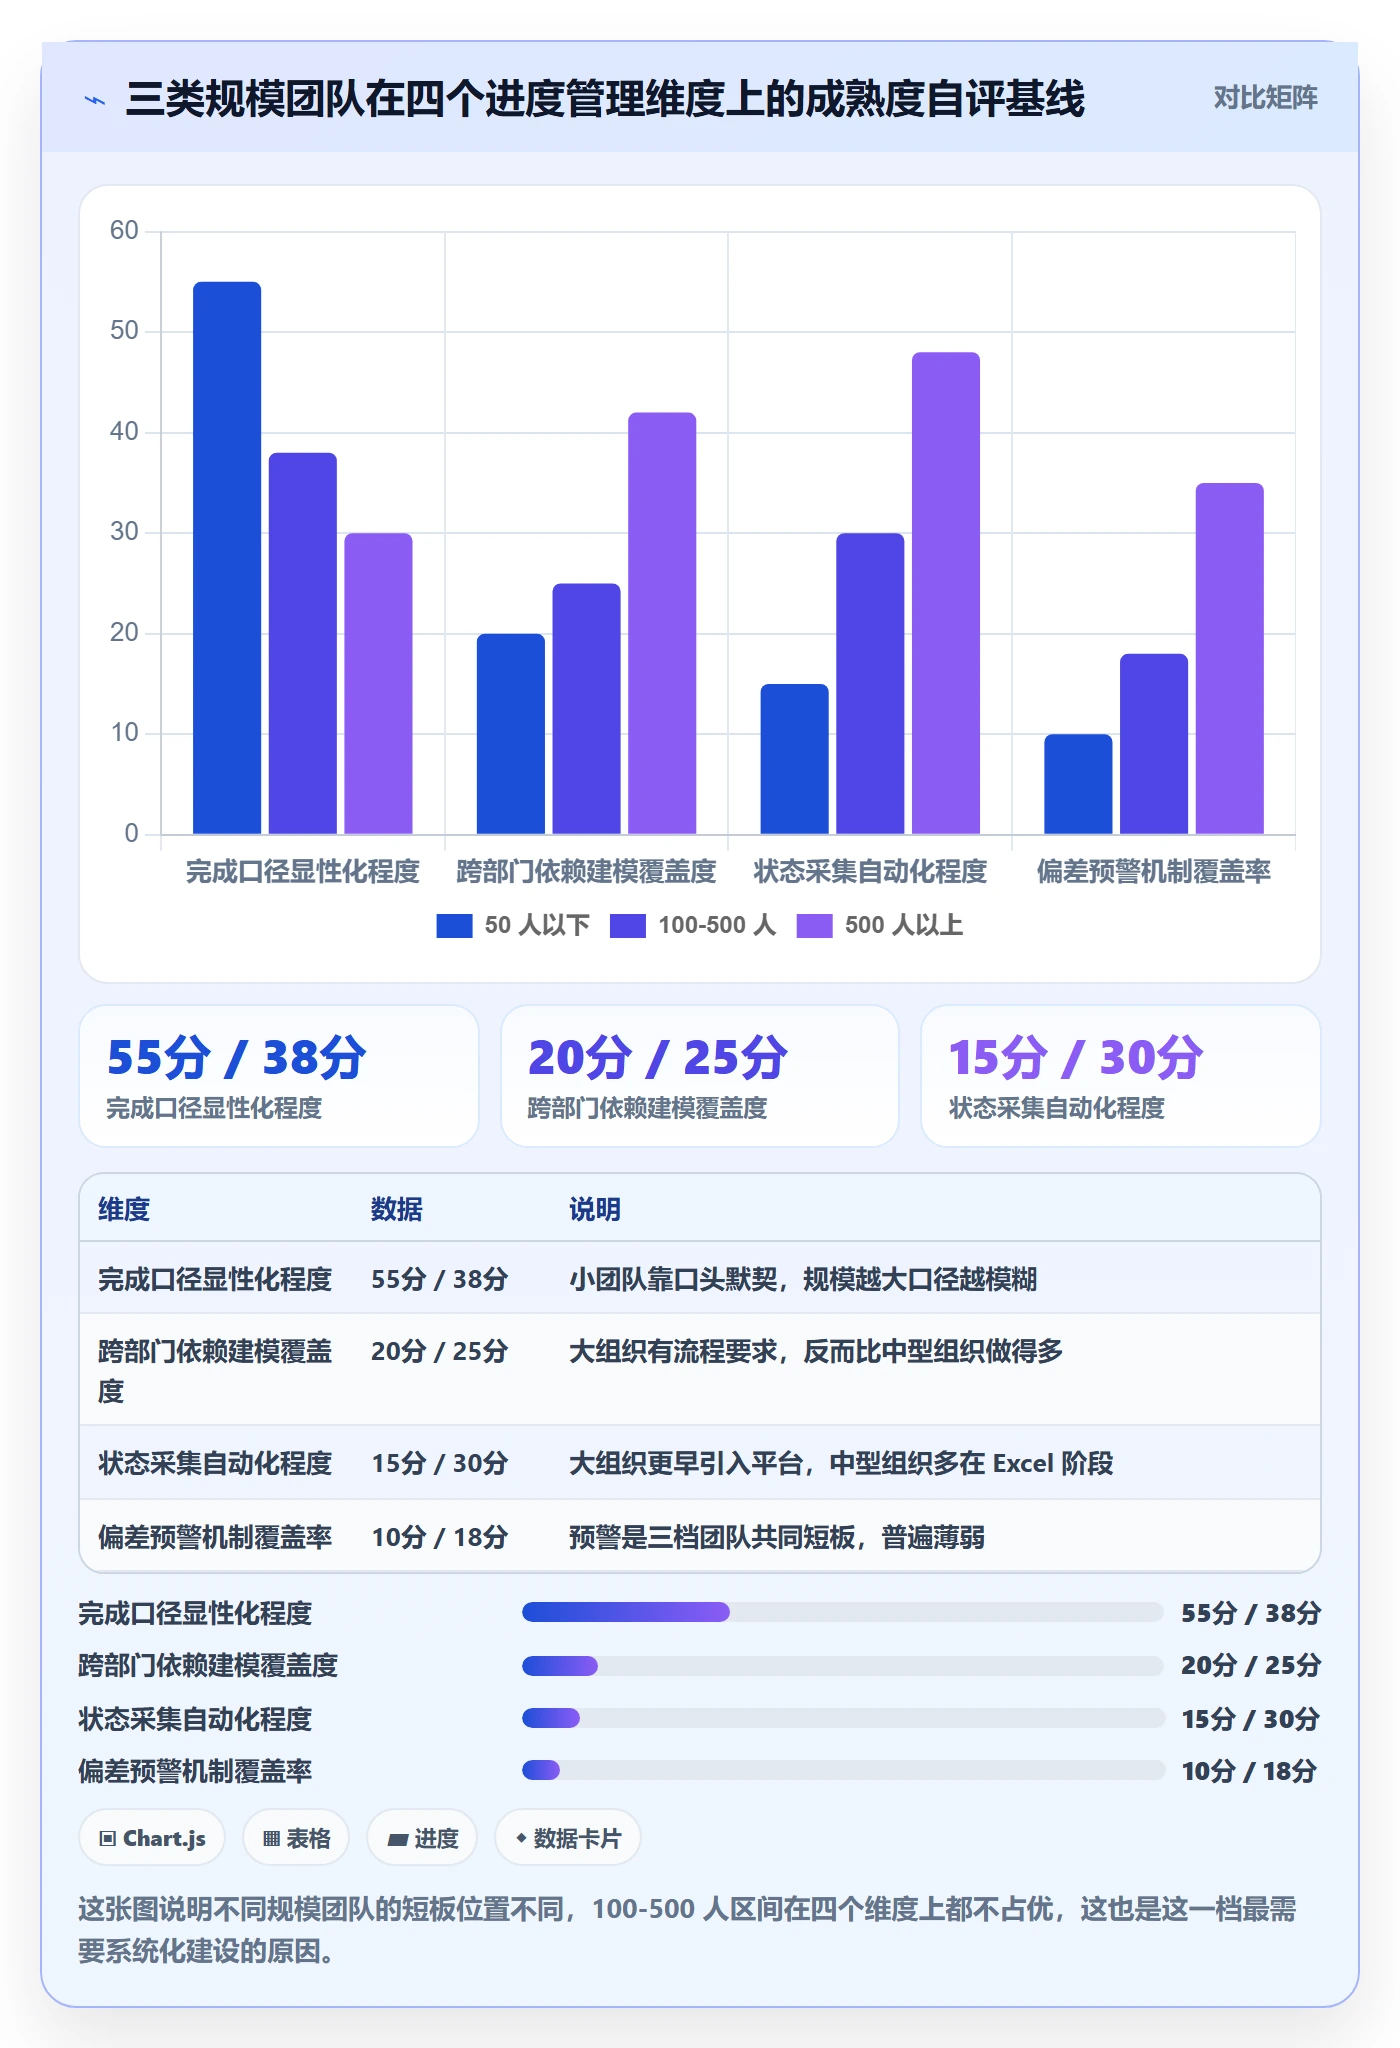1400x2048 pixels.
Task: Click the 48 purple bar in 状态采集自动化程度
Action: click(946, 593)
